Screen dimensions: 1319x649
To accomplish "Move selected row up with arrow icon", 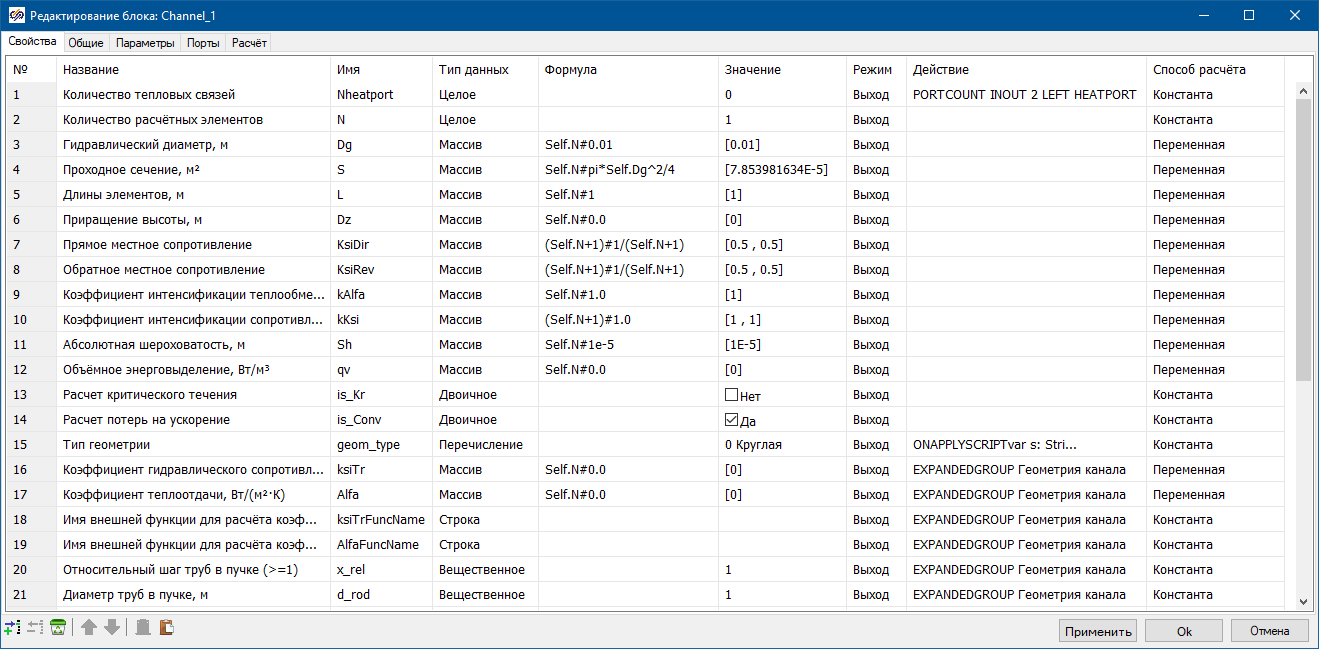I will pyautogui.click(x=89, y=628).
